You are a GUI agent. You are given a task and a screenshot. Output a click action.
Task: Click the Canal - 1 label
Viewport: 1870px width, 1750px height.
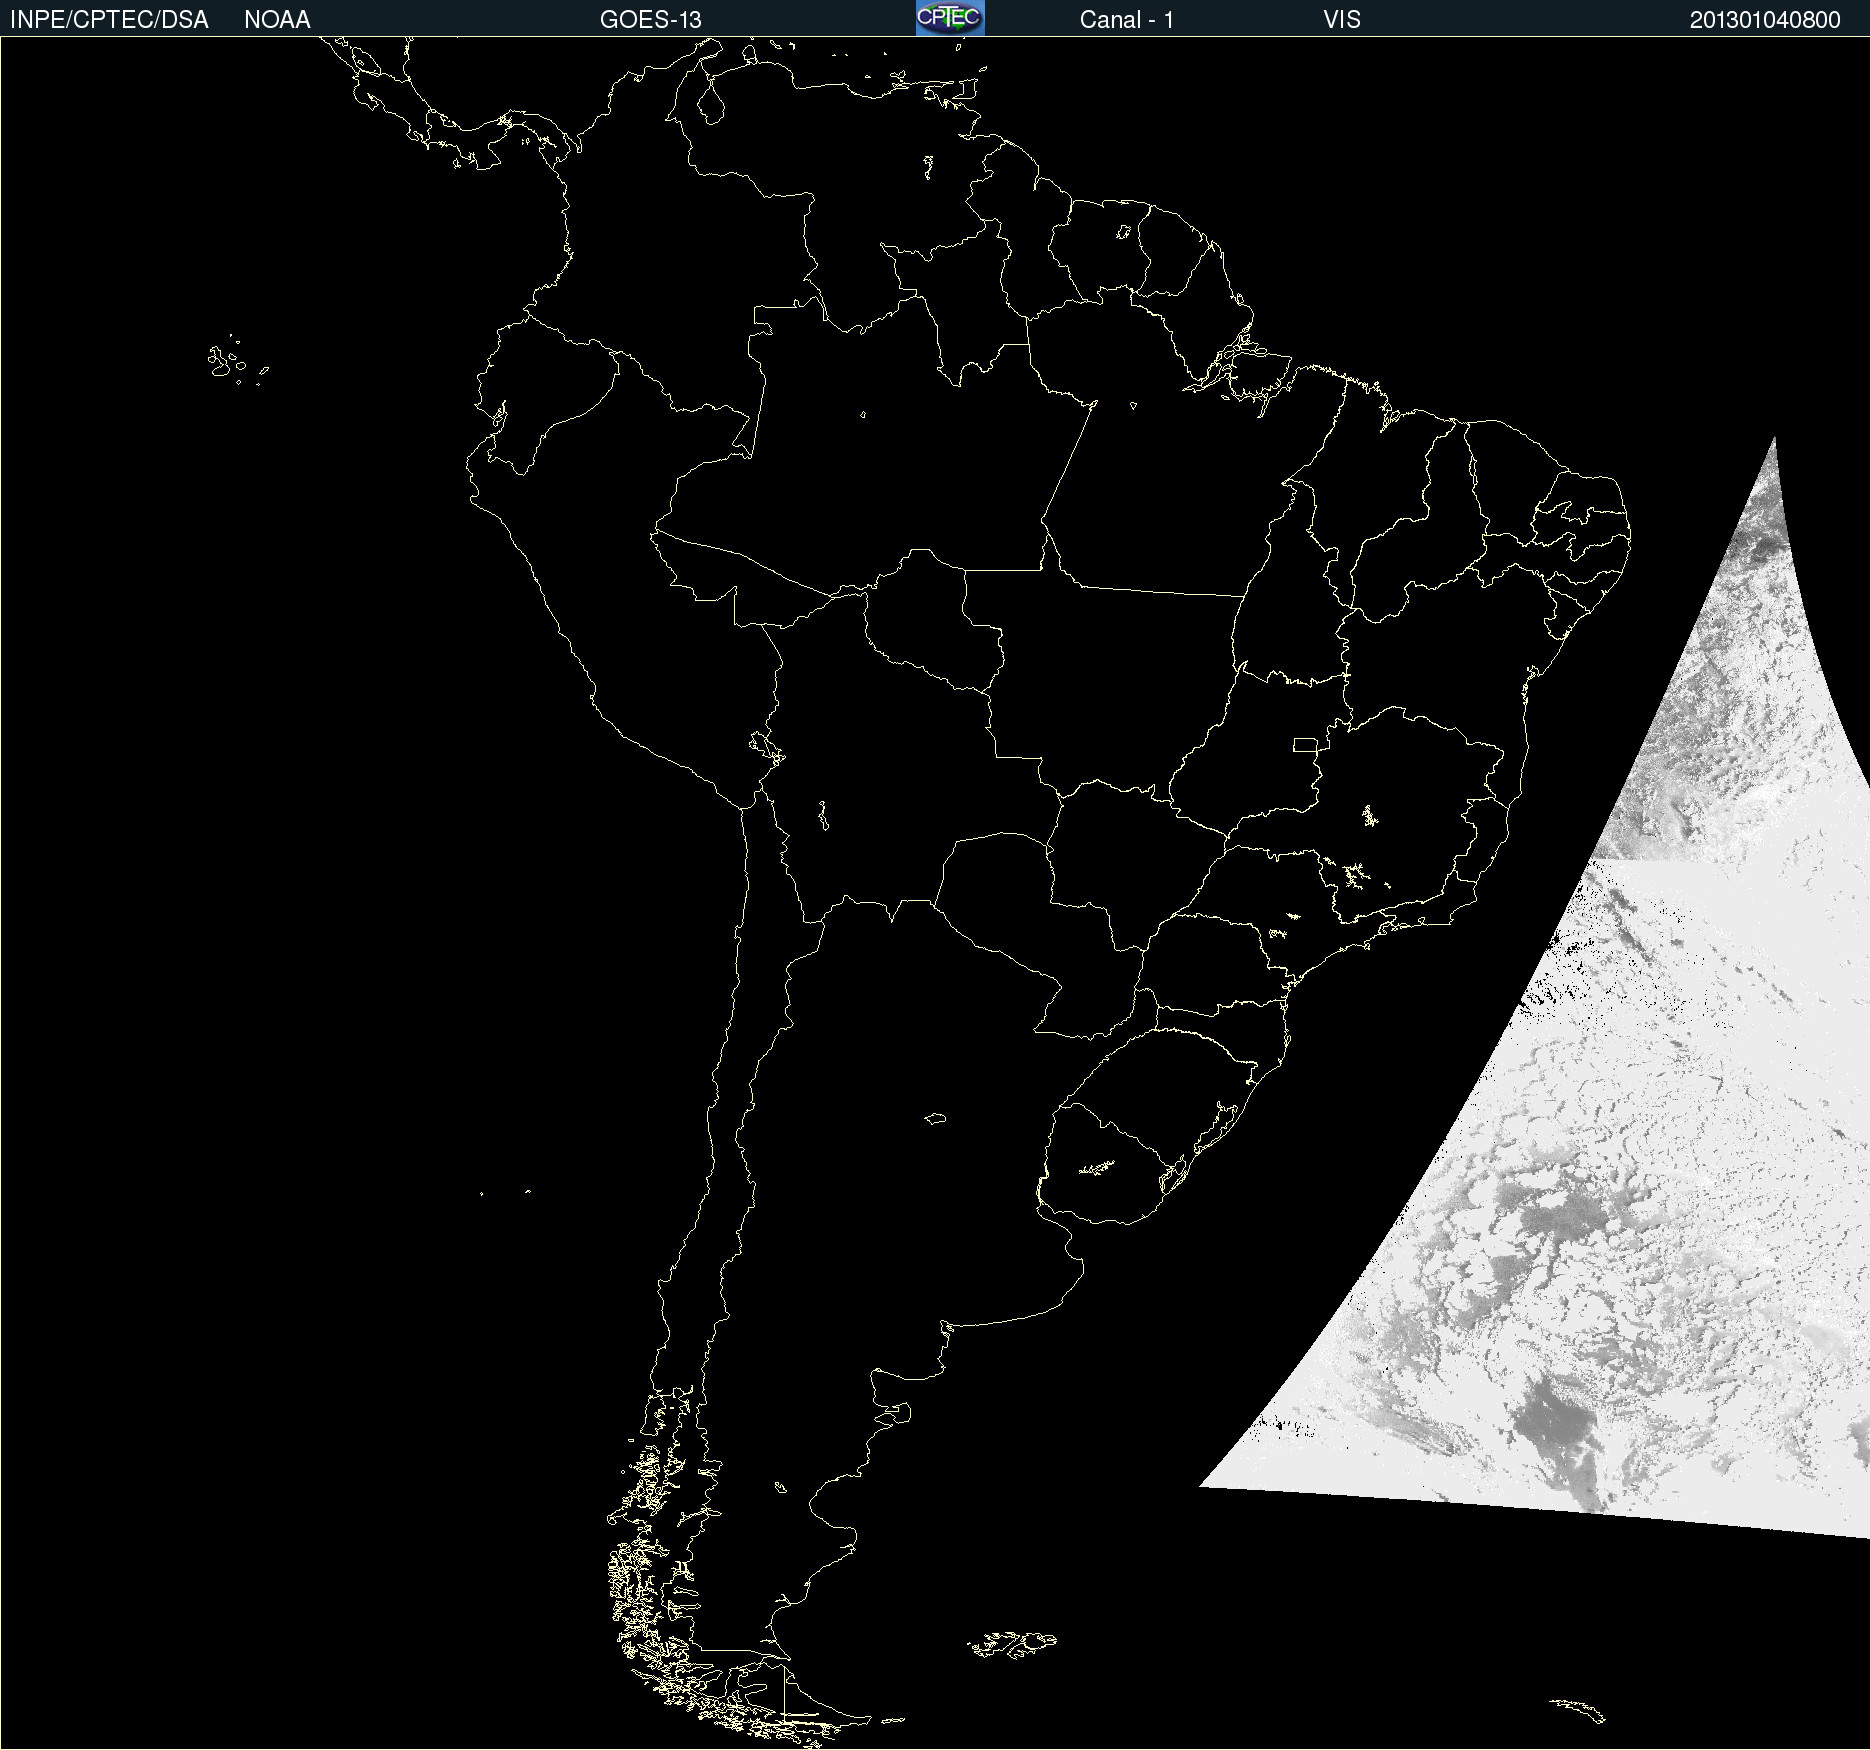pyautogui.click(x=1126, y=20)
